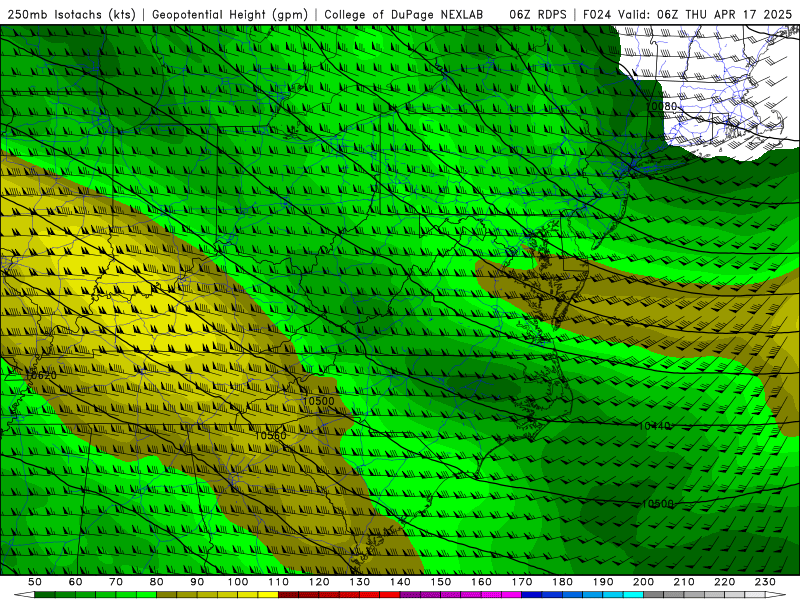Select the 200 knot legend value

point(644,582)
